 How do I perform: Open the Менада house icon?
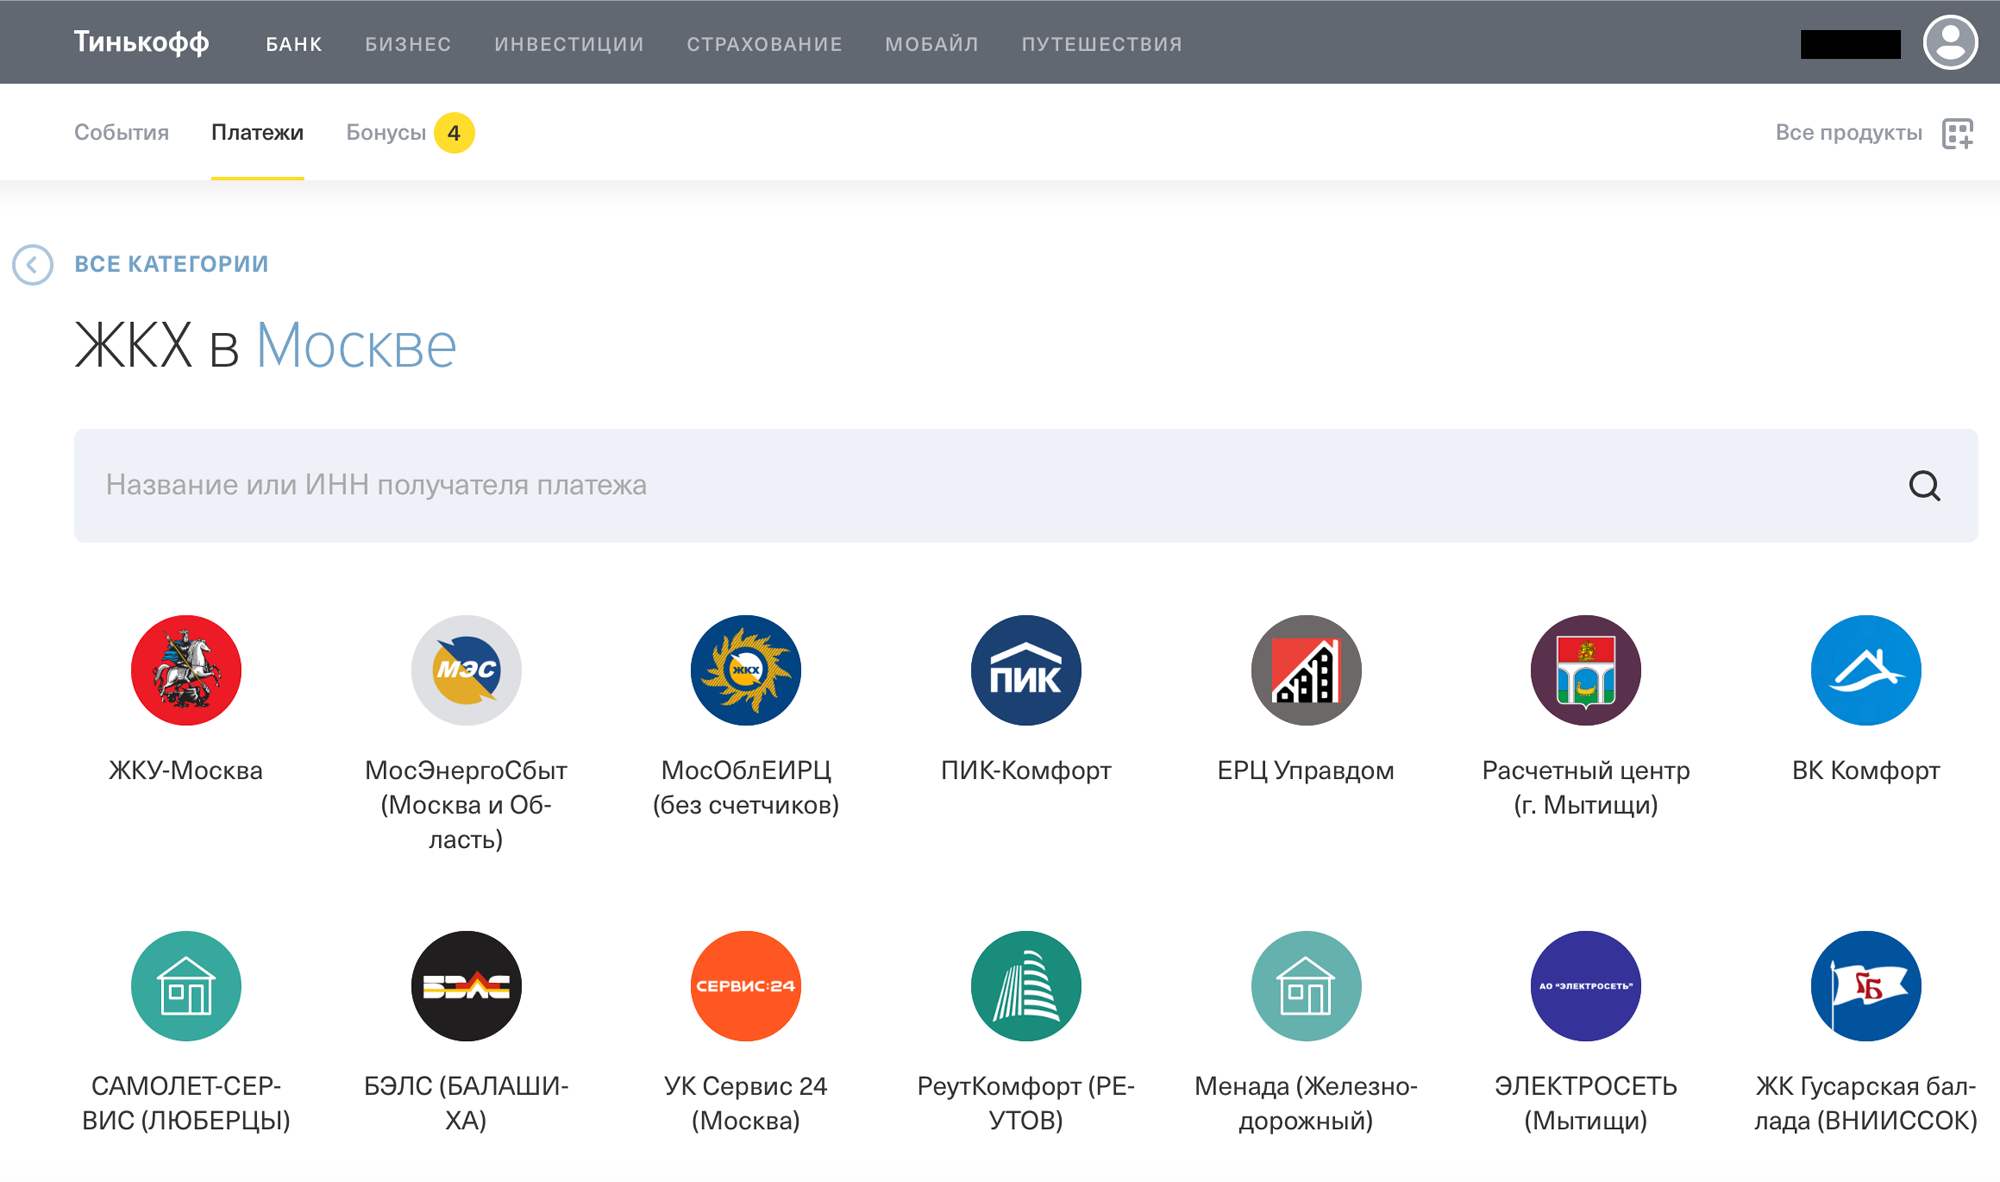1306,986
